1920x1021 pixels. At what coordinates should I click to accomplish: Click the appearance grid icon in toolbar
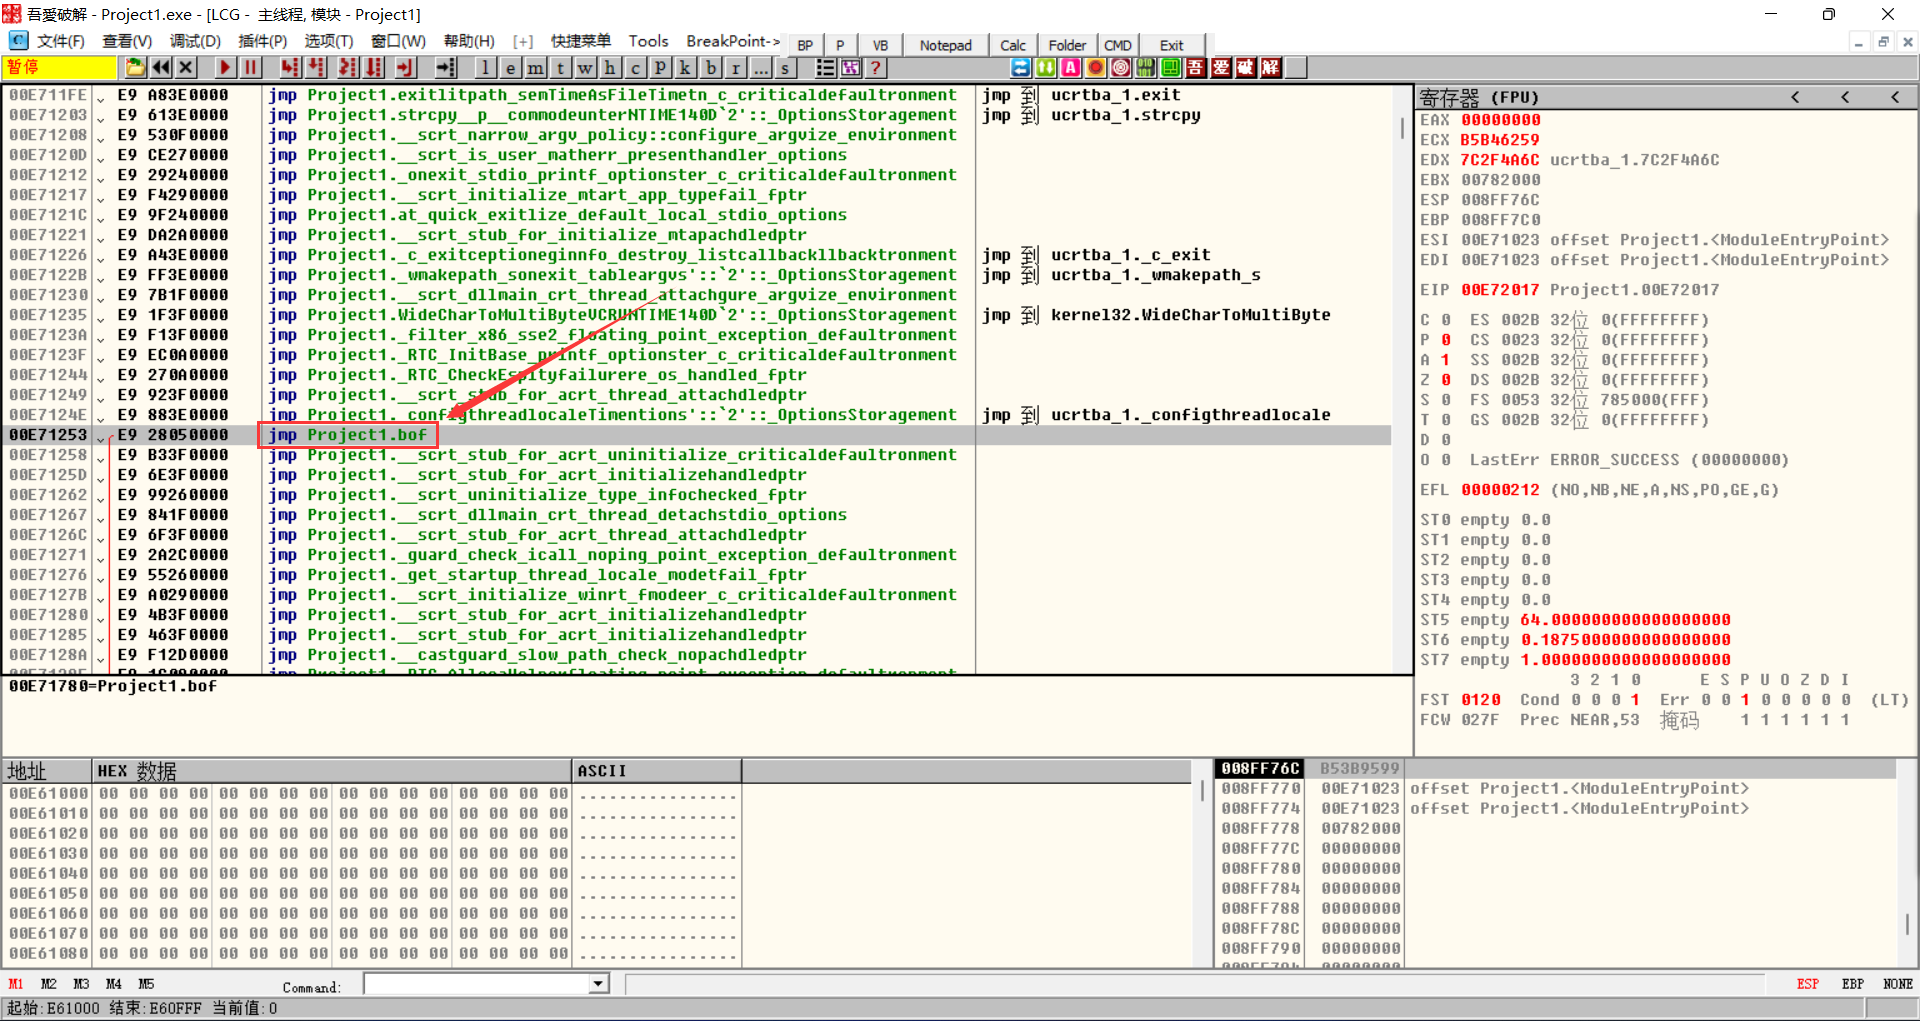[850, 68]
